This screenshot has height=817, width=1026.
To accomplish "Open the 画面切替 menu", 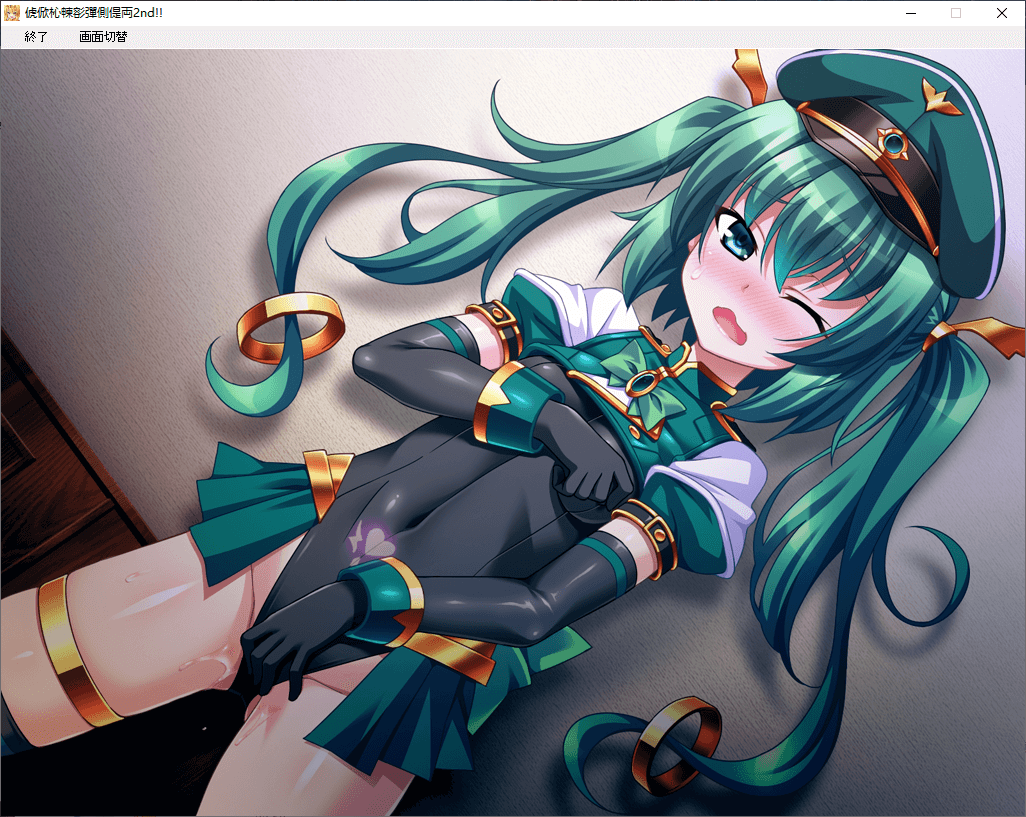I will coord(103,37).
